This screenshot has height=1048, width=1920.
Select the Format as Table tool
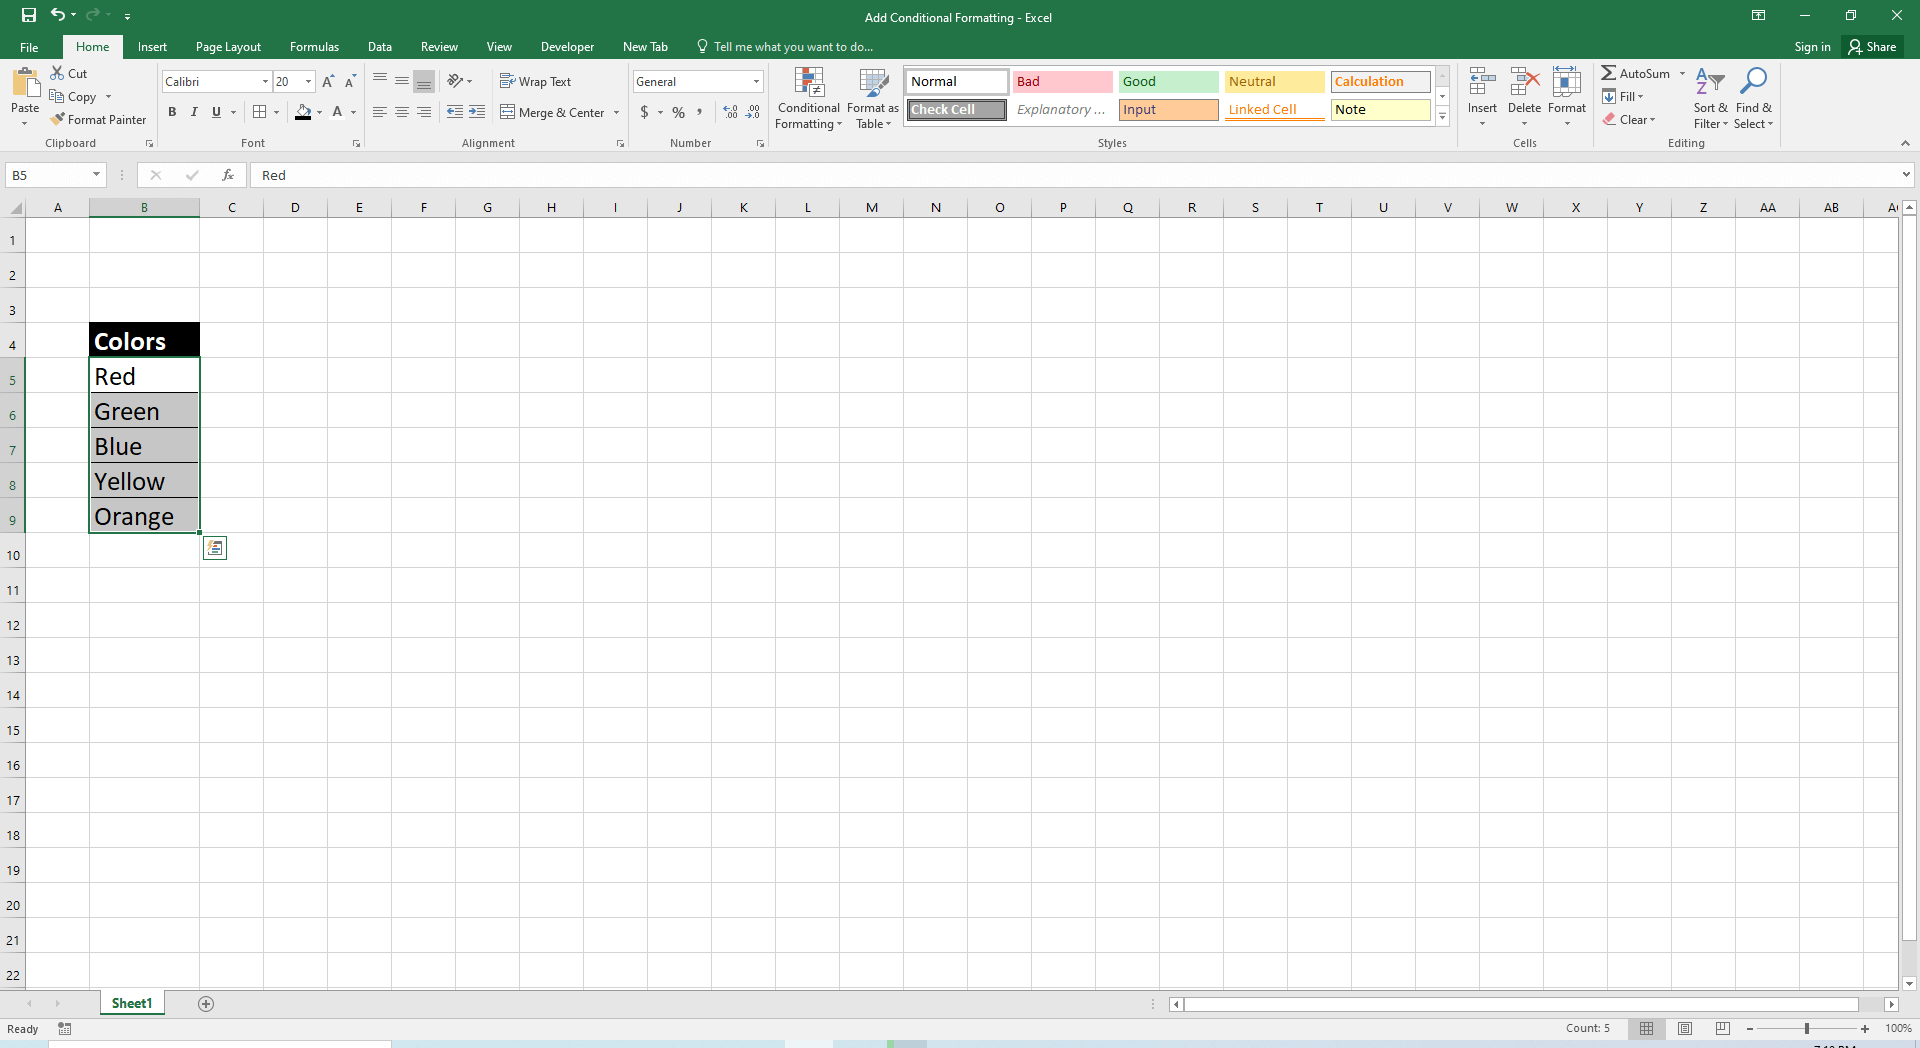click(x=871, y=98)
